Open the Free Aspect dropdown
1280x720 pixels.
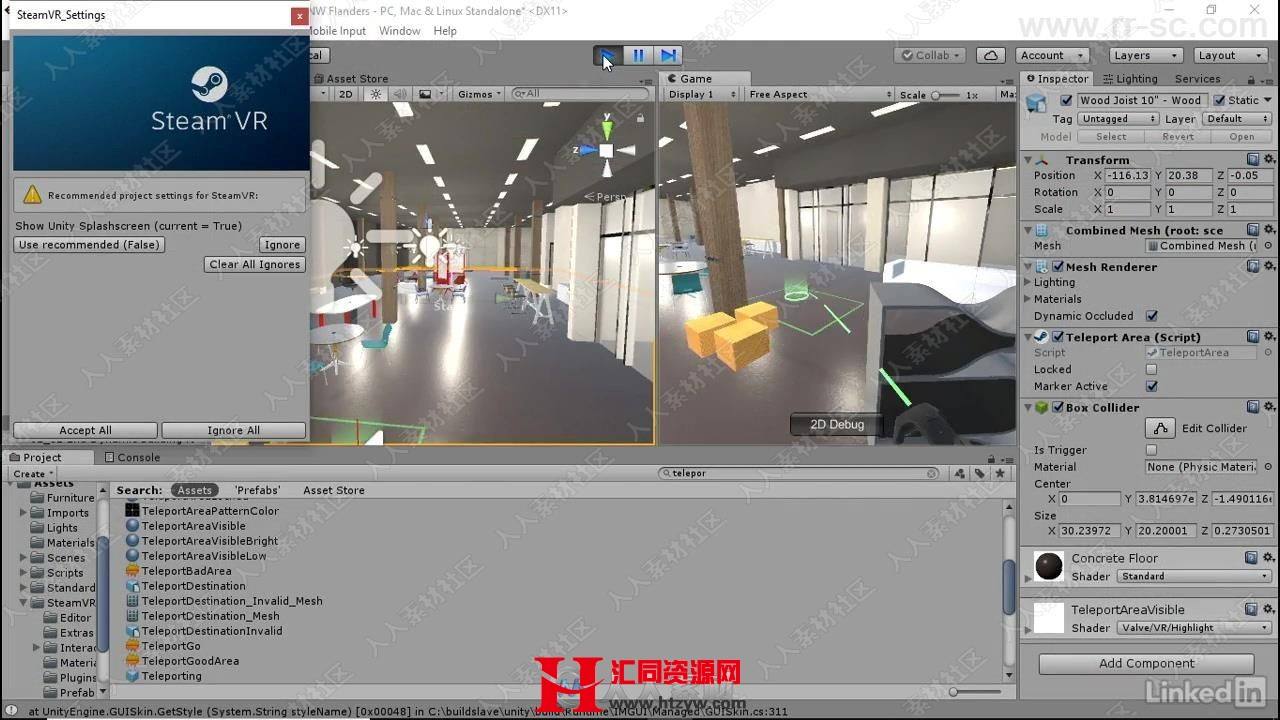[819, 94]
